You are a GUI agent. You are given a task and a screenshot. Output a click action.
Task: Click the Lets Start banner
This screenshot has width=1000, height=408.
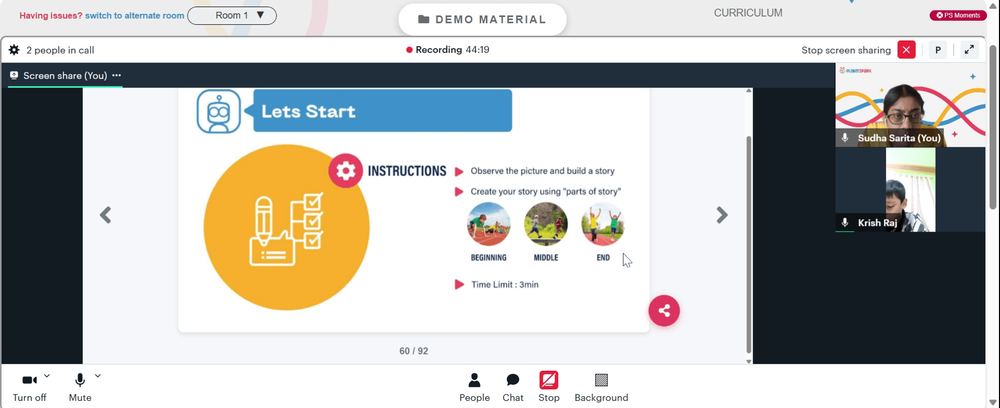[383, 111]
